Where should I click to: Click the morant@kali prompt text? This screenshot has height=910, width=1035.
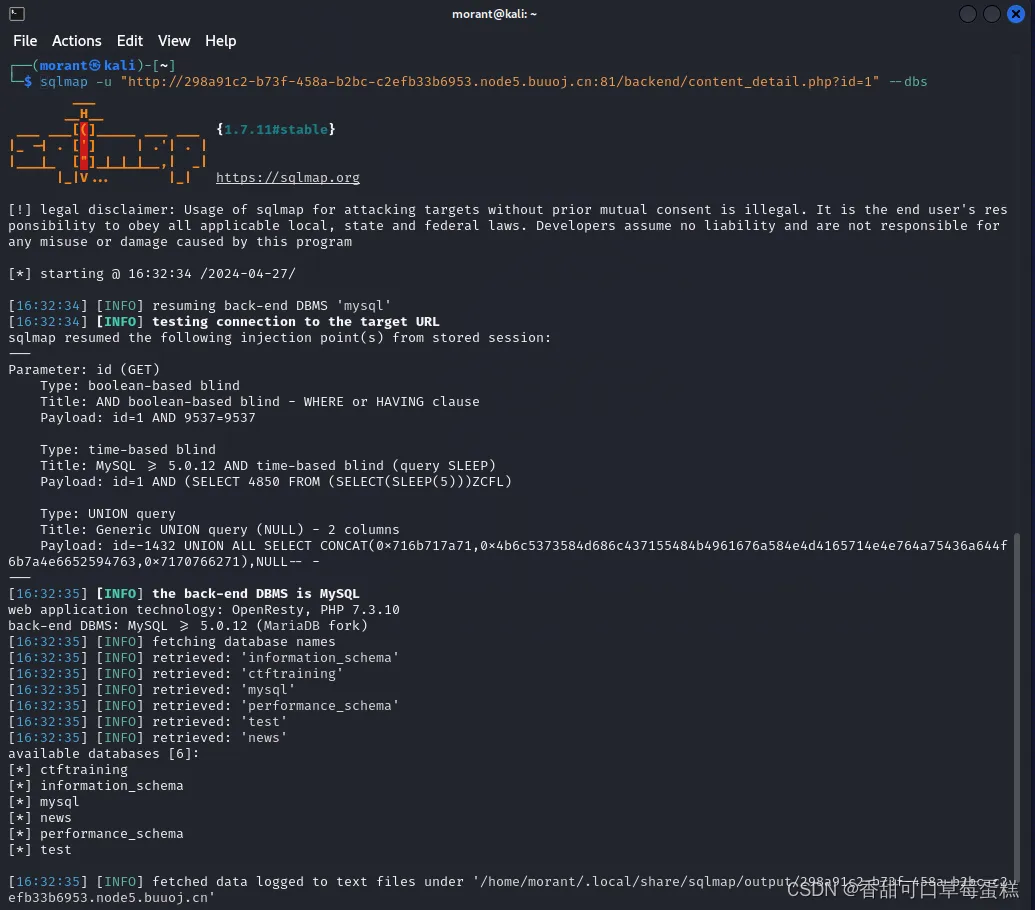pyautogui.click(x=87, y=65)
